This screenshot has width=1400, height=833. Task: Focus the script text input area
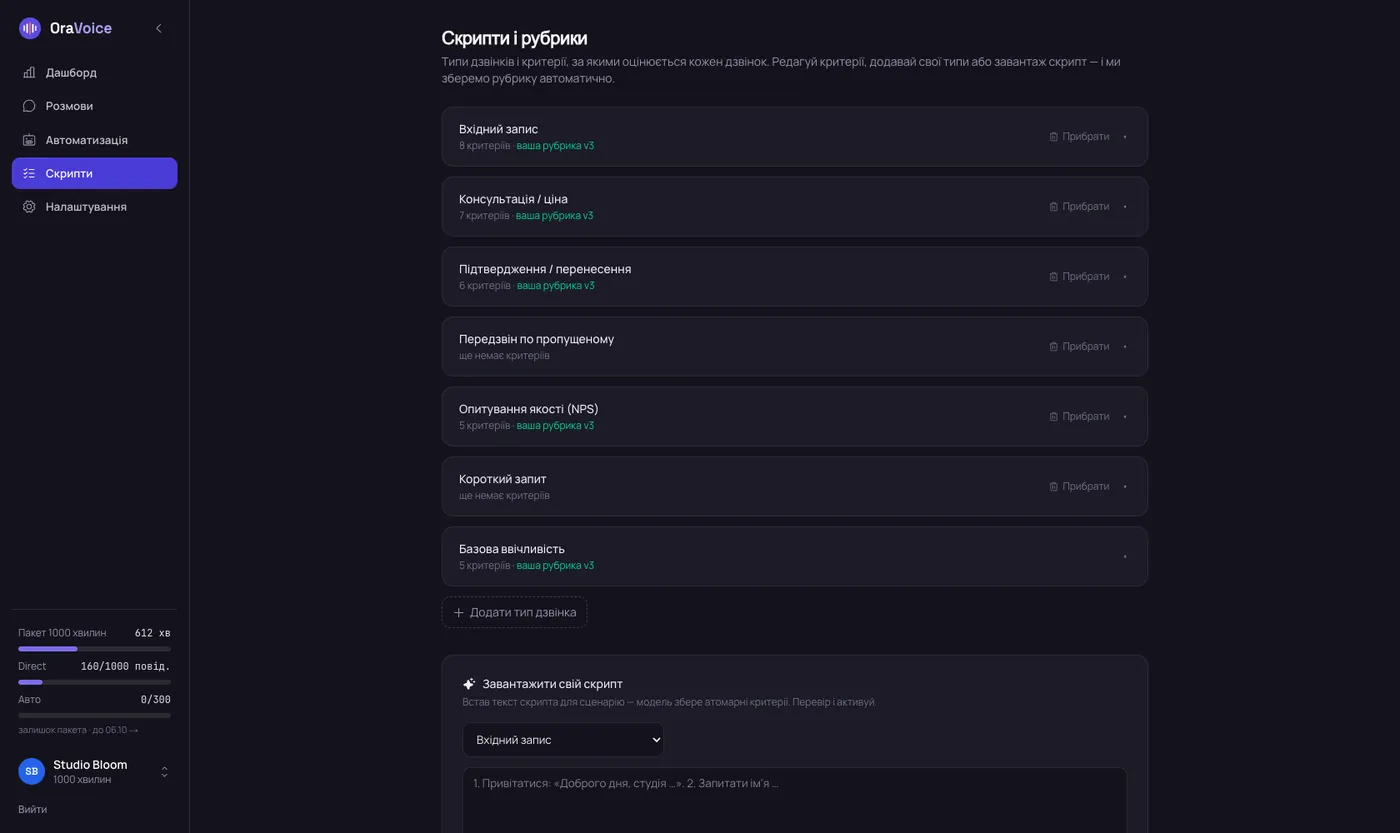click(x=794, y=800)
